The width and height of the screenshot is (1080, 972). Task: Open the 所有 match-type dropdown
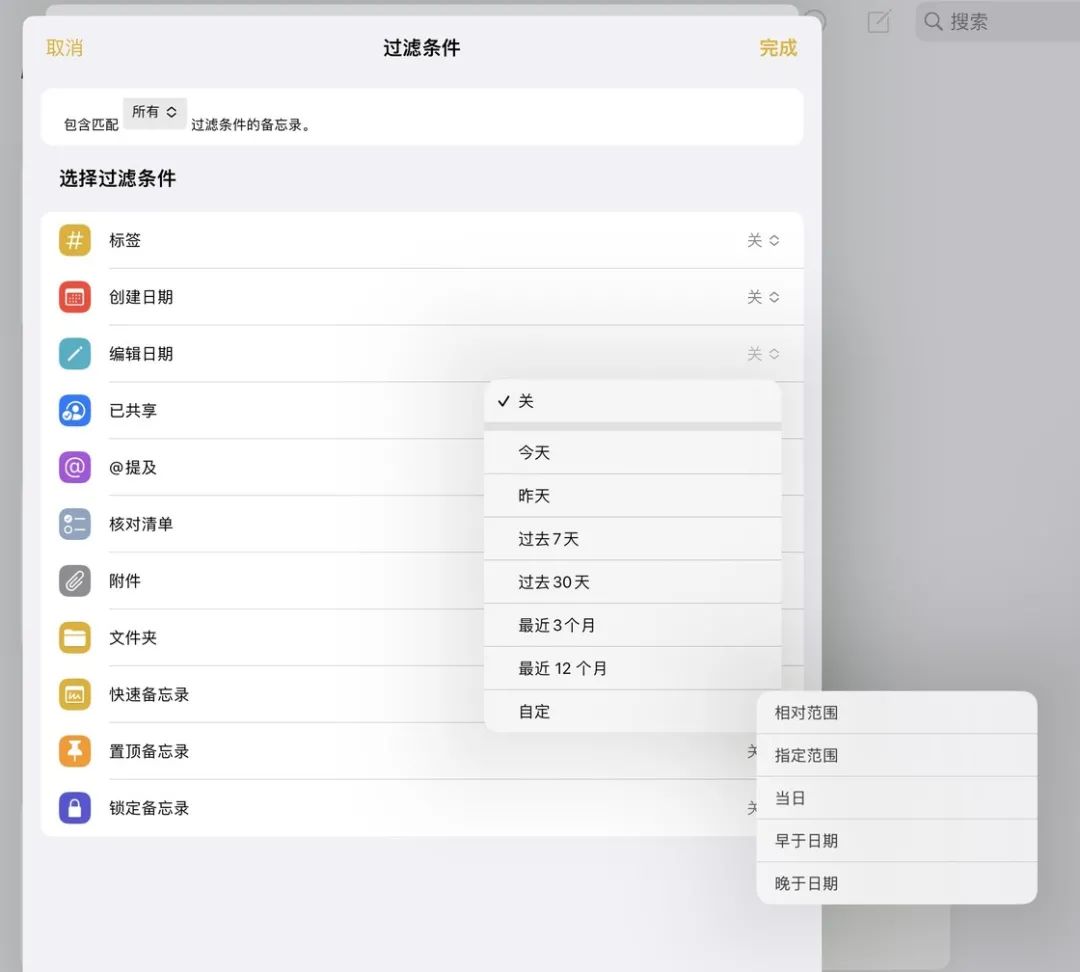[154, 112]
